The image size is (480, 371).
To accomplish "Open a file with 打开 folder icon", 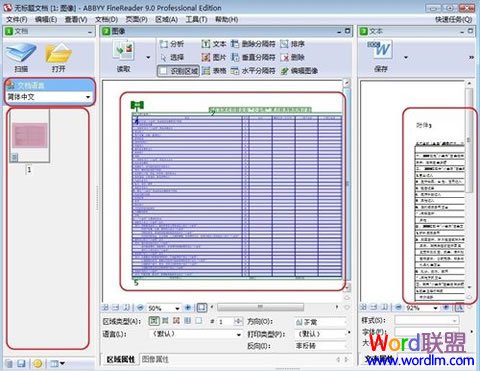I will (x=58, y=57).
